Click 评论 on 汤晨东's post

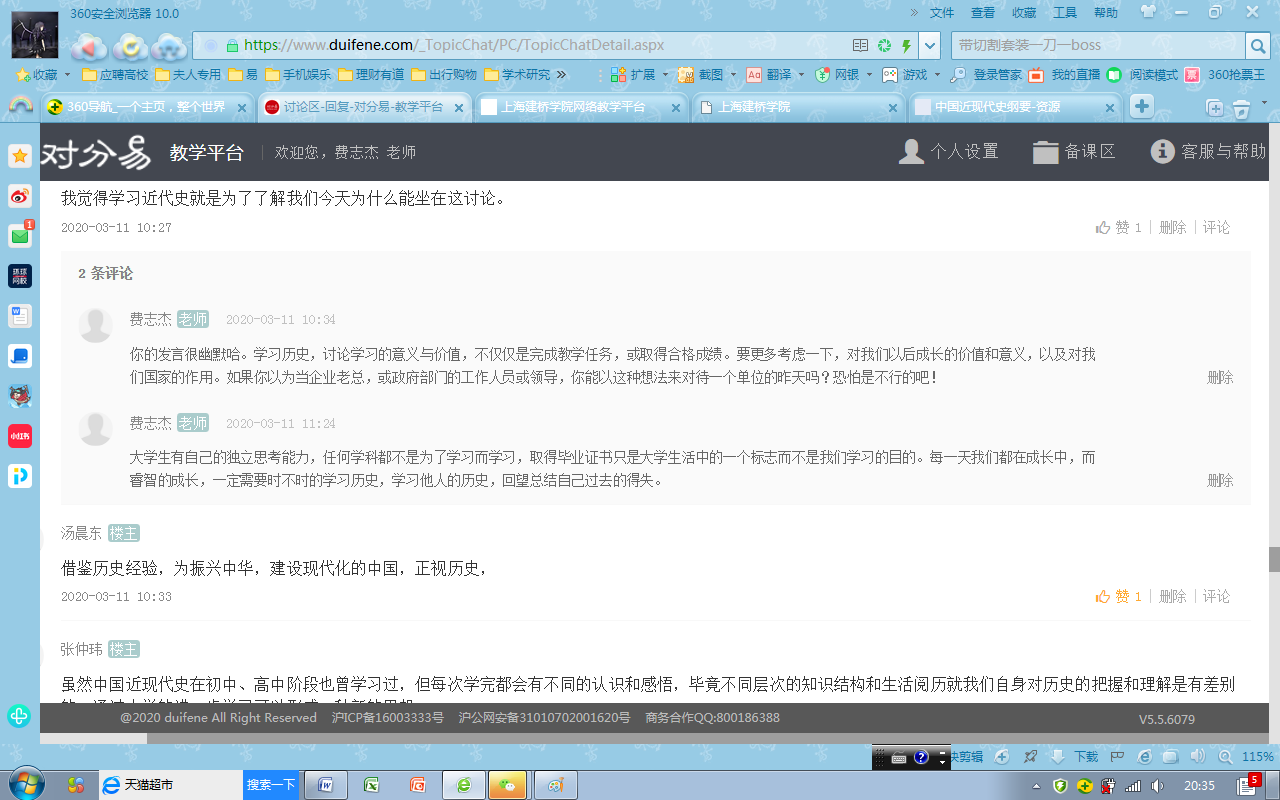[1217, 596]
